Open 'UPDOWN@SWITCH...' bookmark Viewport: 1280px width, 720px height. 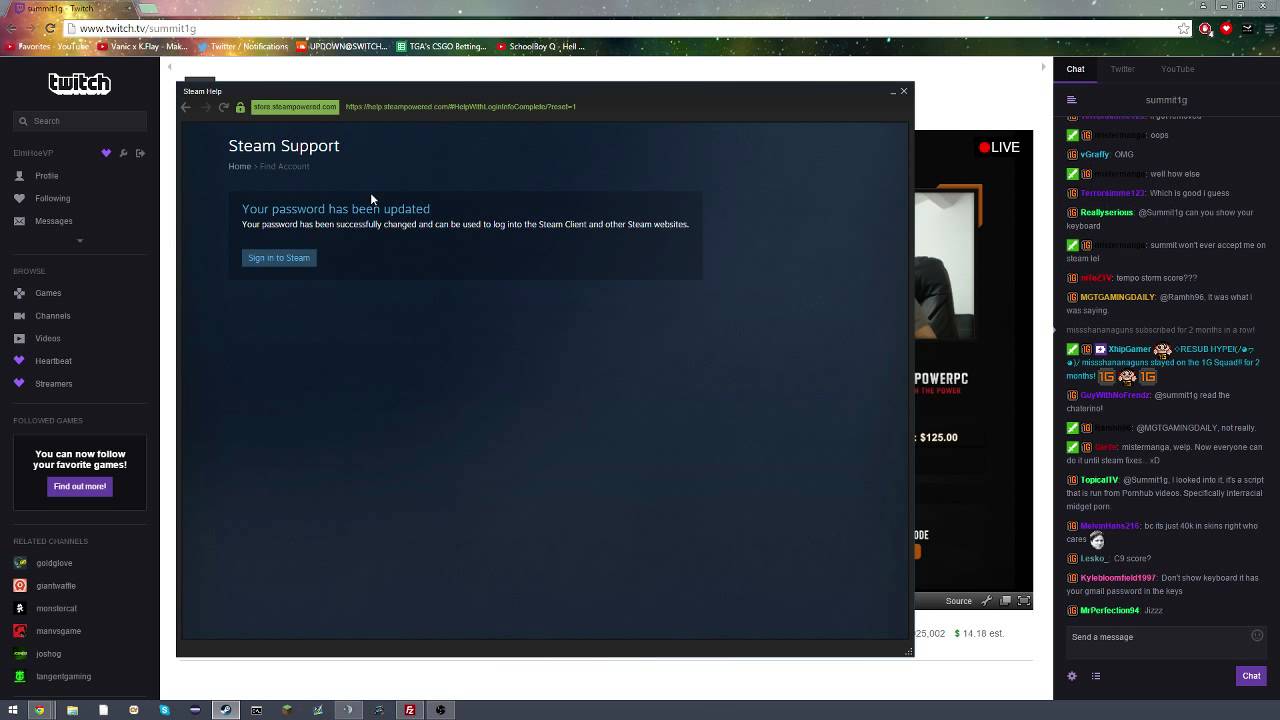[341, 47]
